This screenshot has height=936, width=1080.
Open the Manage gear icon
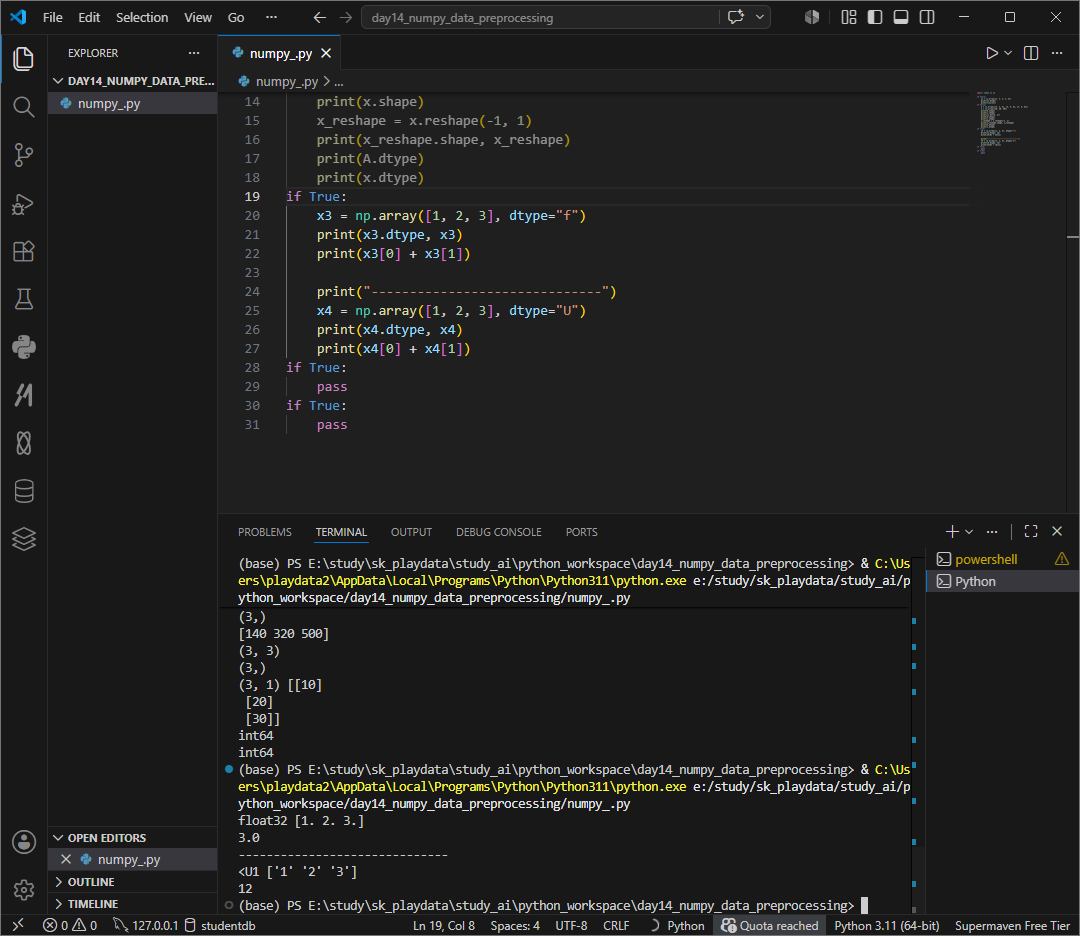(x=23, y=890)
